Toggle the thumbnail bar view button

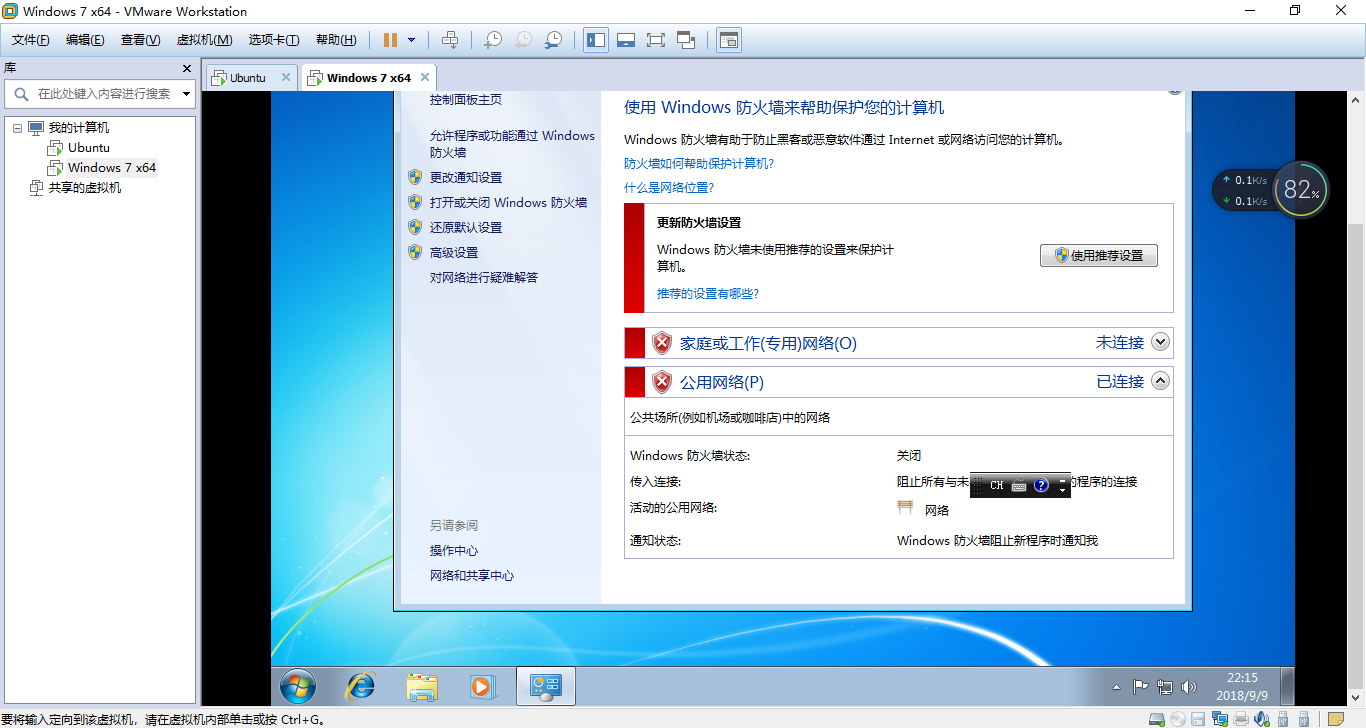click(626, 40)
